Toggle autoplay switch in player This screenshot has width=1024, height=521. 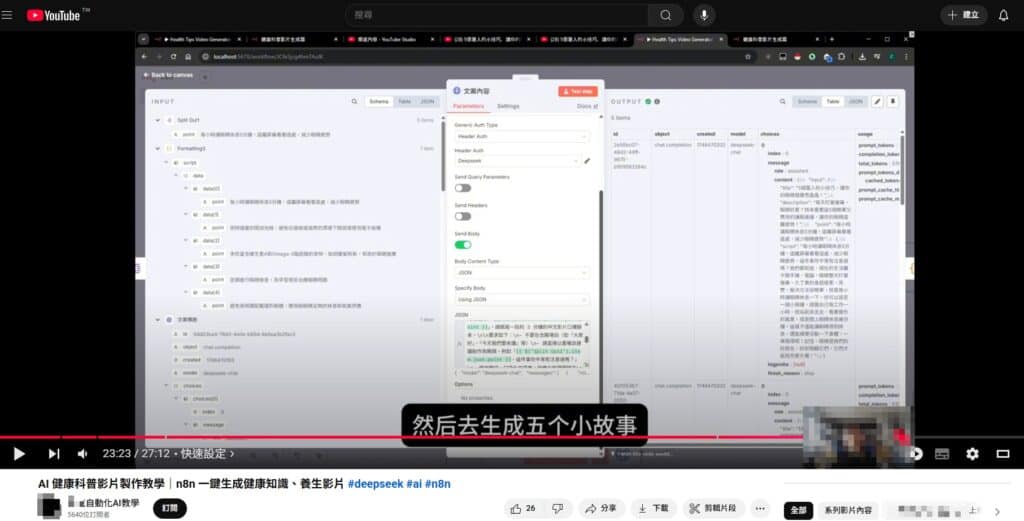tap(912, 453)
